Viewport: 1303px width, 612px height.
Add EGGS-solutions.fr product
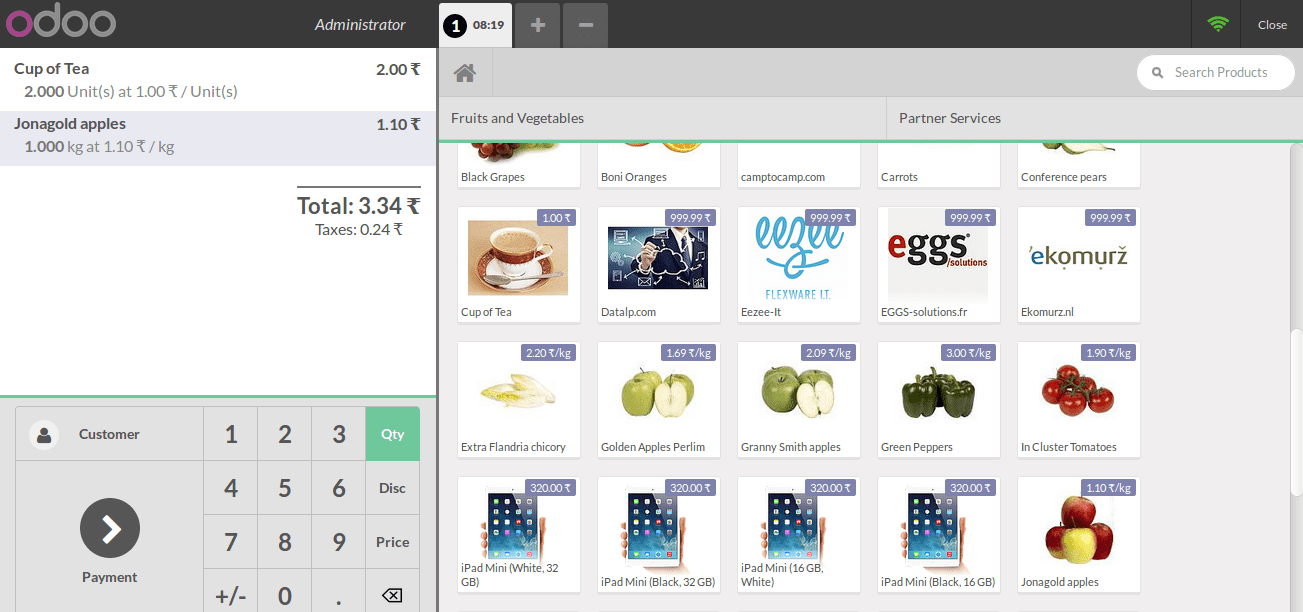point(939,265)
